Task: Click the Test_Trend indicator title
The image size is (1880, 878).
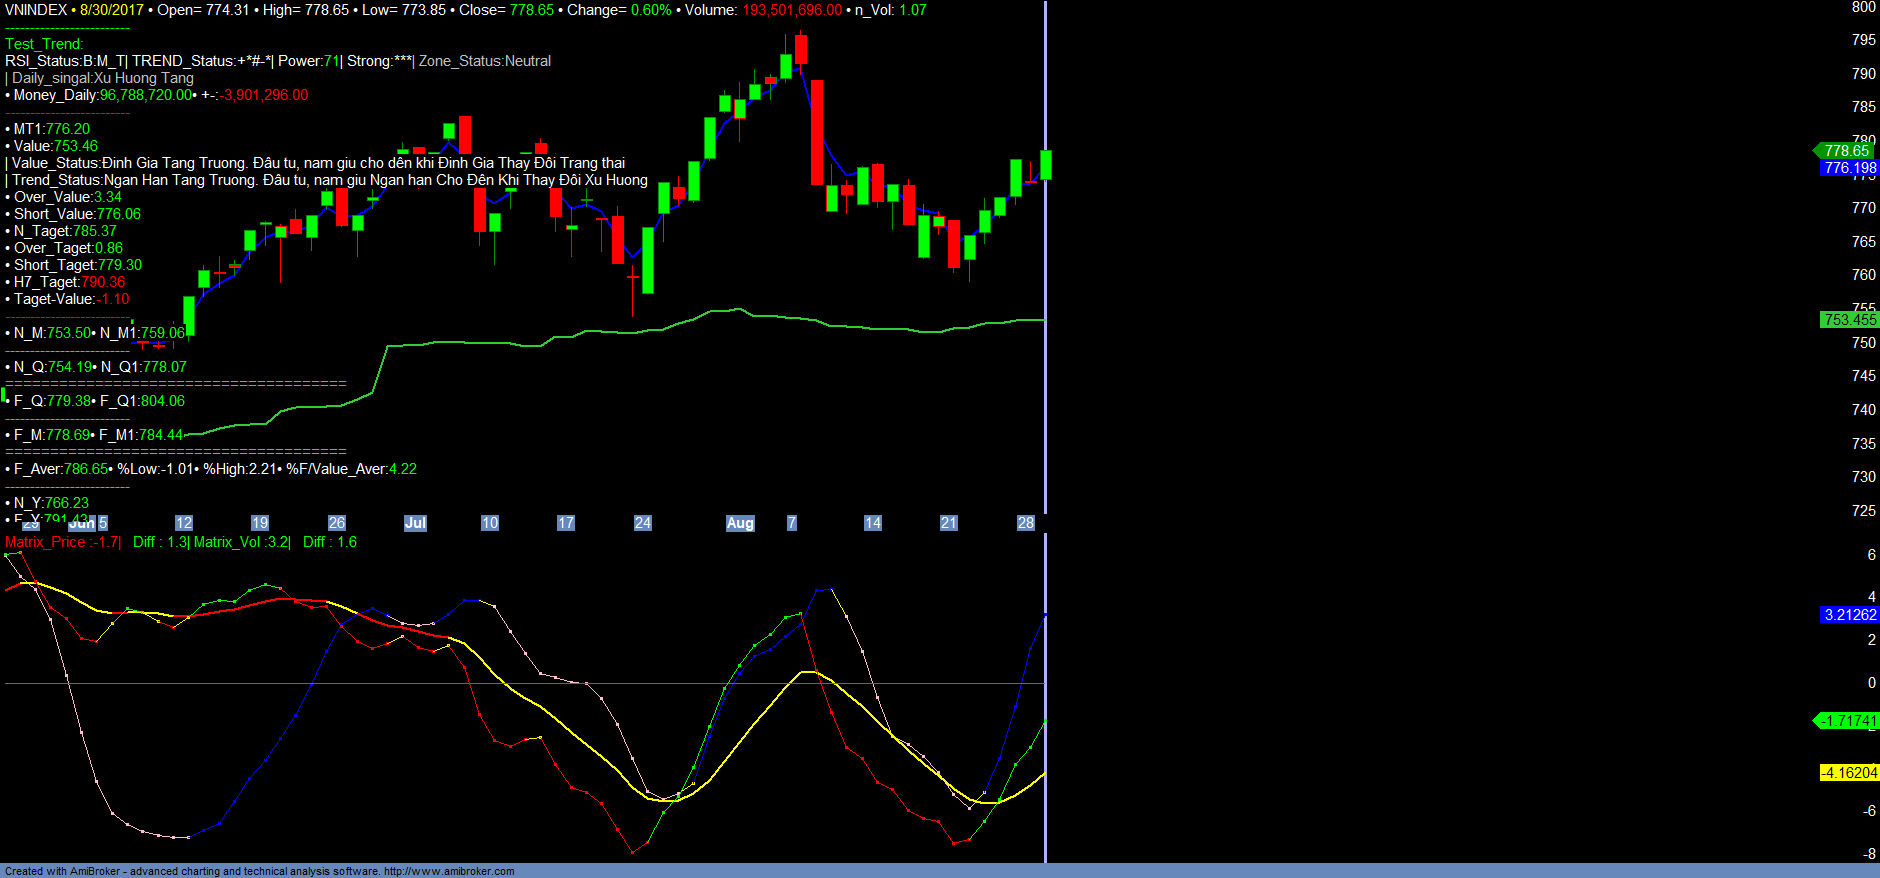Action: point(44,44)
